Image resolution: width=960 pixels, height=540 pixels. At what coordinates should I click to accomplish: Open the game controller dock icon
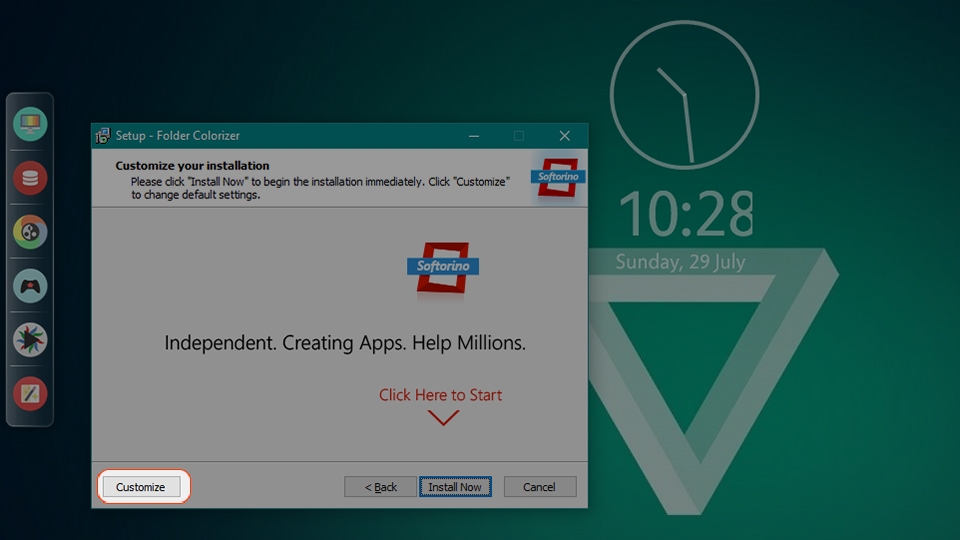pos(30,286)
